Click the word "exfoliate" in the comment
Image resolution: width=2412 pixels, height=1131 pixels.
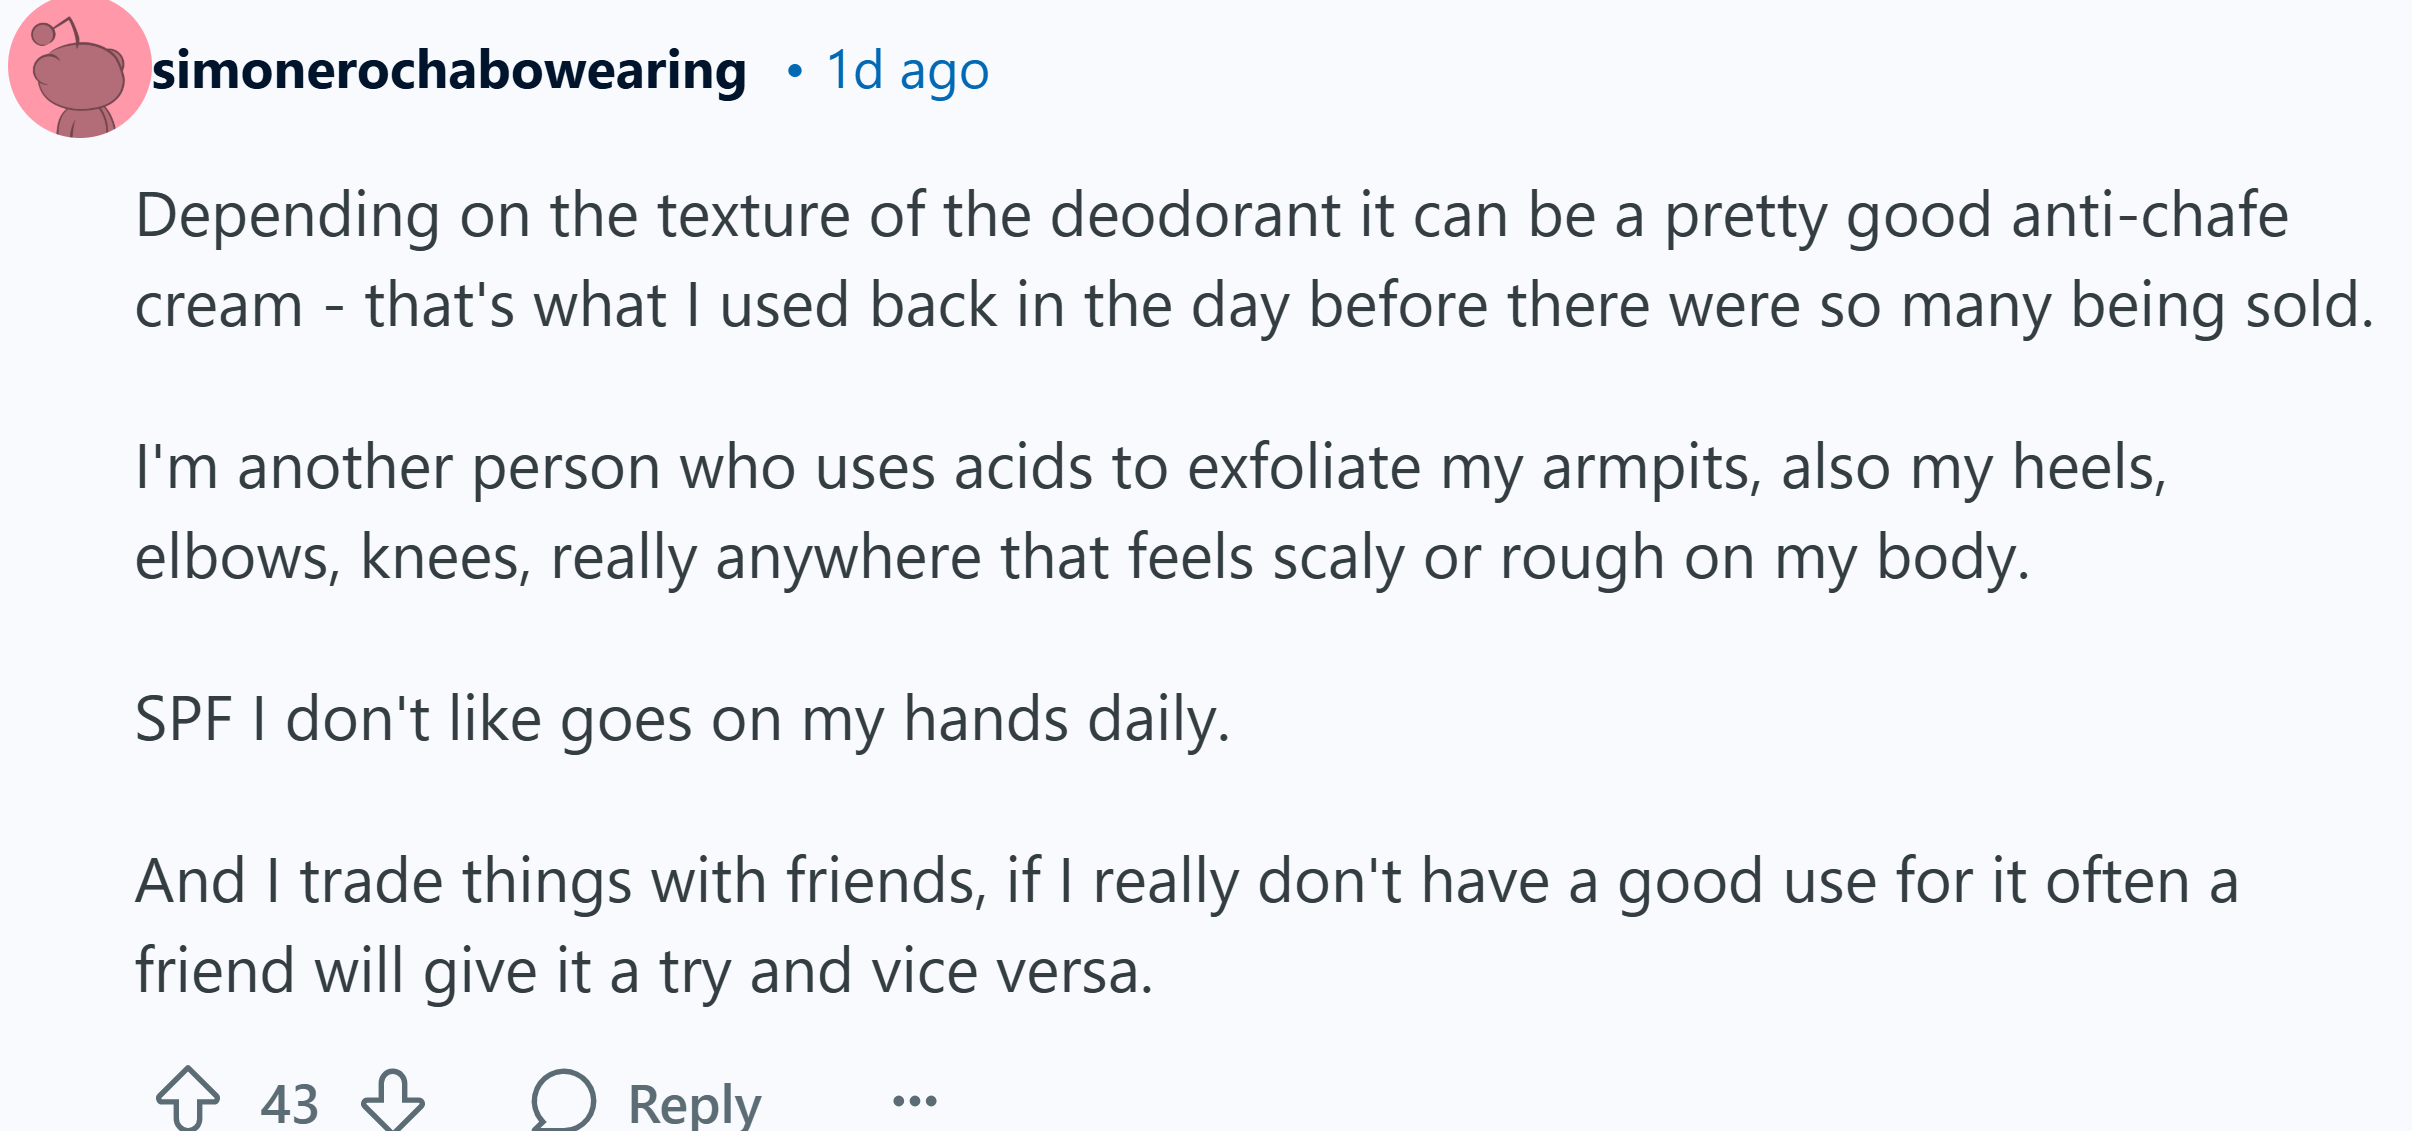click(1304, 467)
